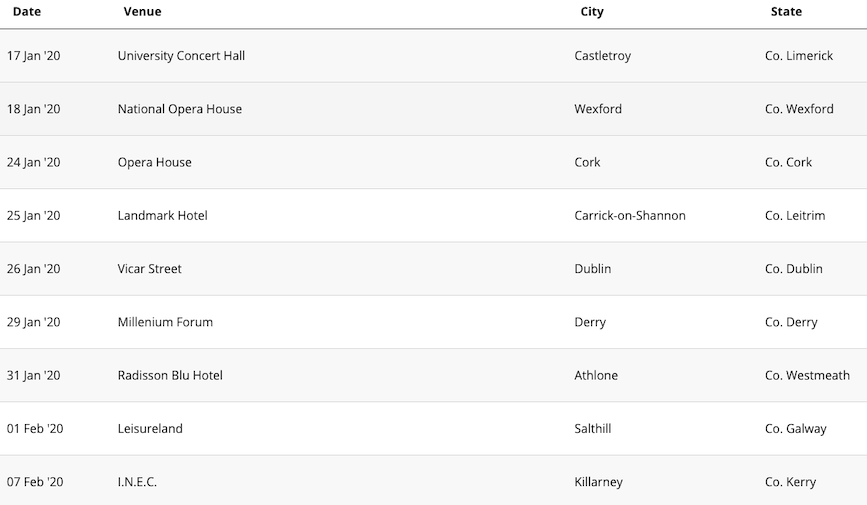Click the Co. Dublin state cell
This screenshot has width=867, height=505.
click(x=793, y=269)
